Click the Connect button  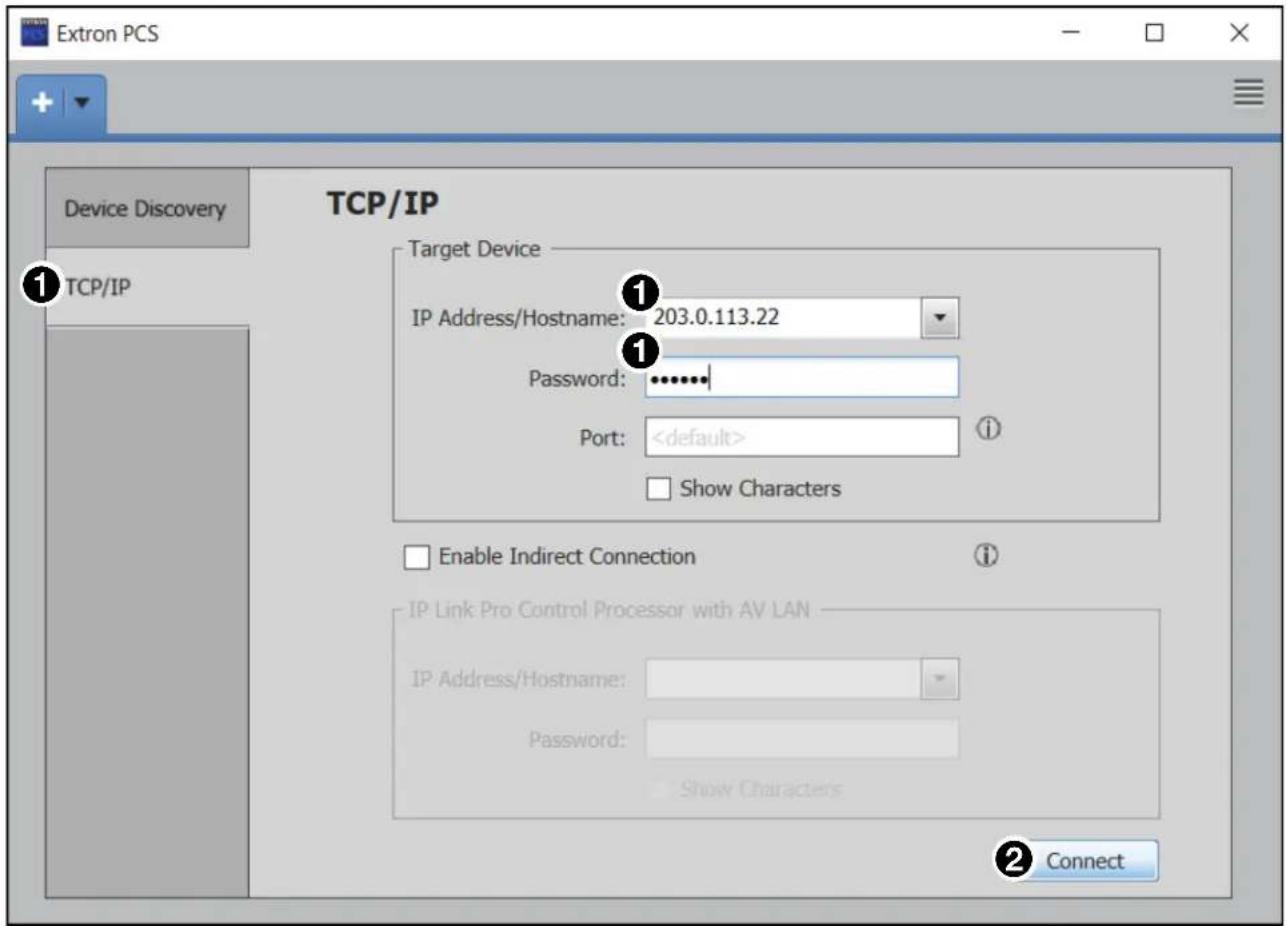(1085, 861)
